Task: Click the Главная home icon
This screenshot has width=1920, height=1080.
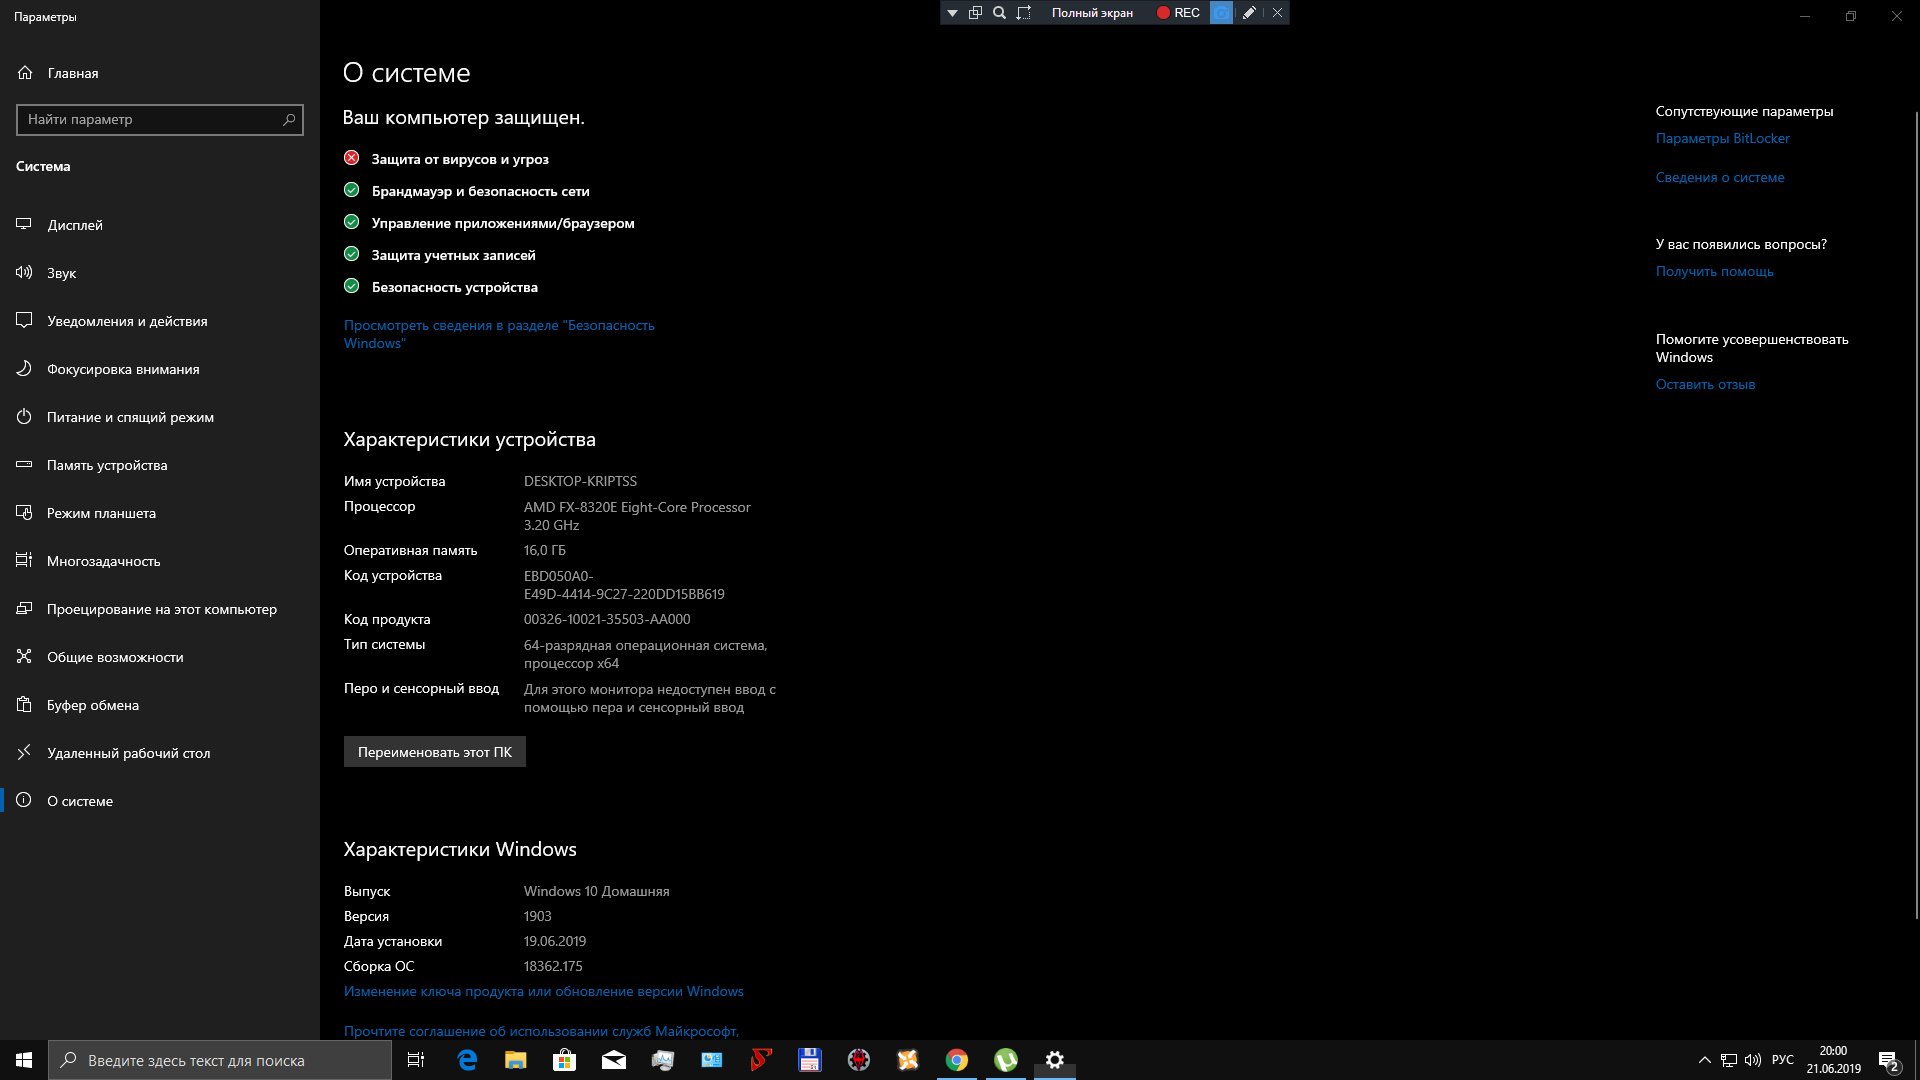Action: (26, 73)
